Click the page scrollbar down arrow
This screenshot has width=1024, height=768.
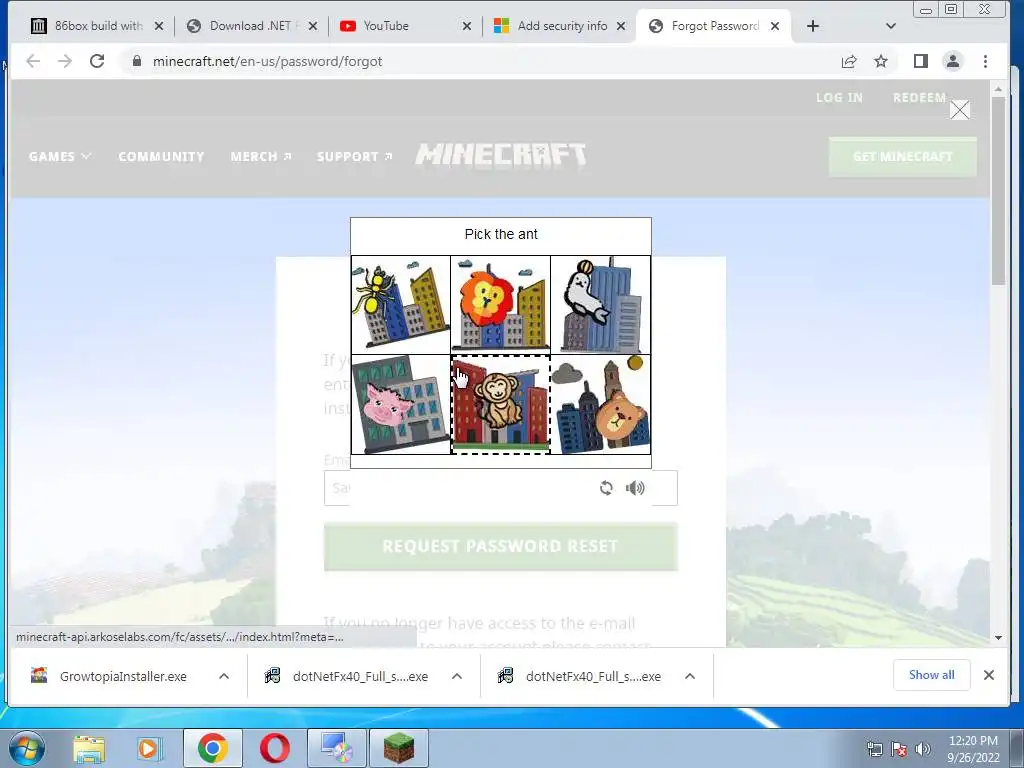coord(998,637)
